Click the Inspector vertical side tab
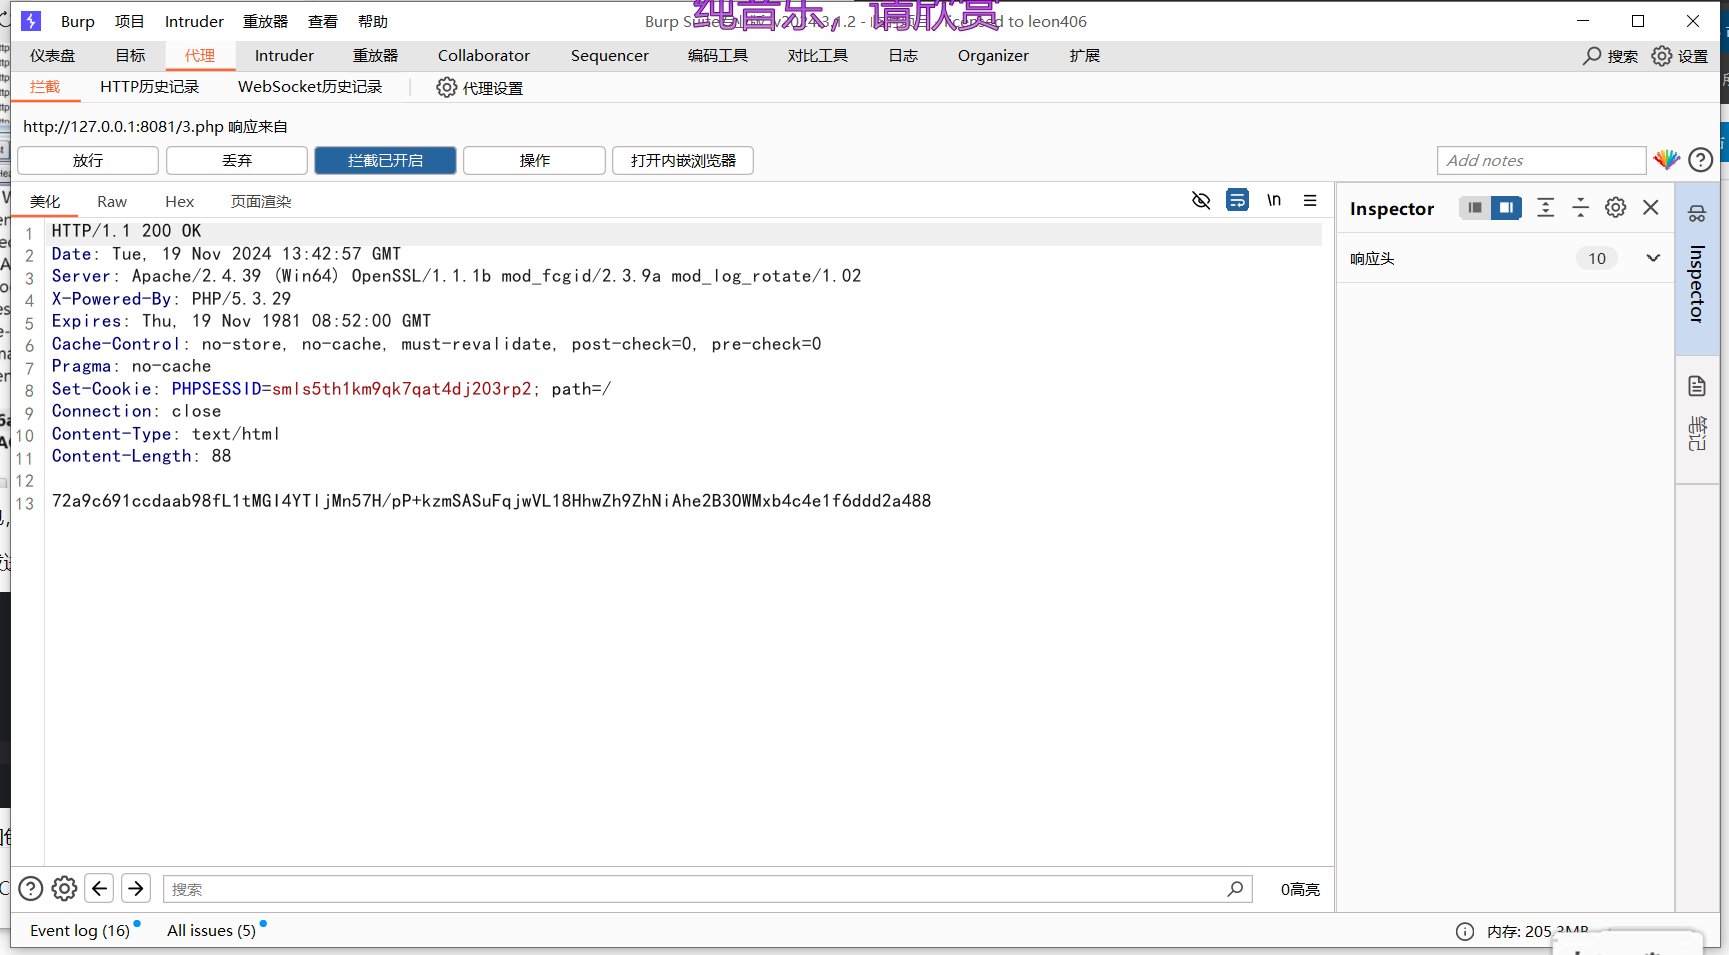This screenshot has height=955, width=1729. (x=1697, y=270)
